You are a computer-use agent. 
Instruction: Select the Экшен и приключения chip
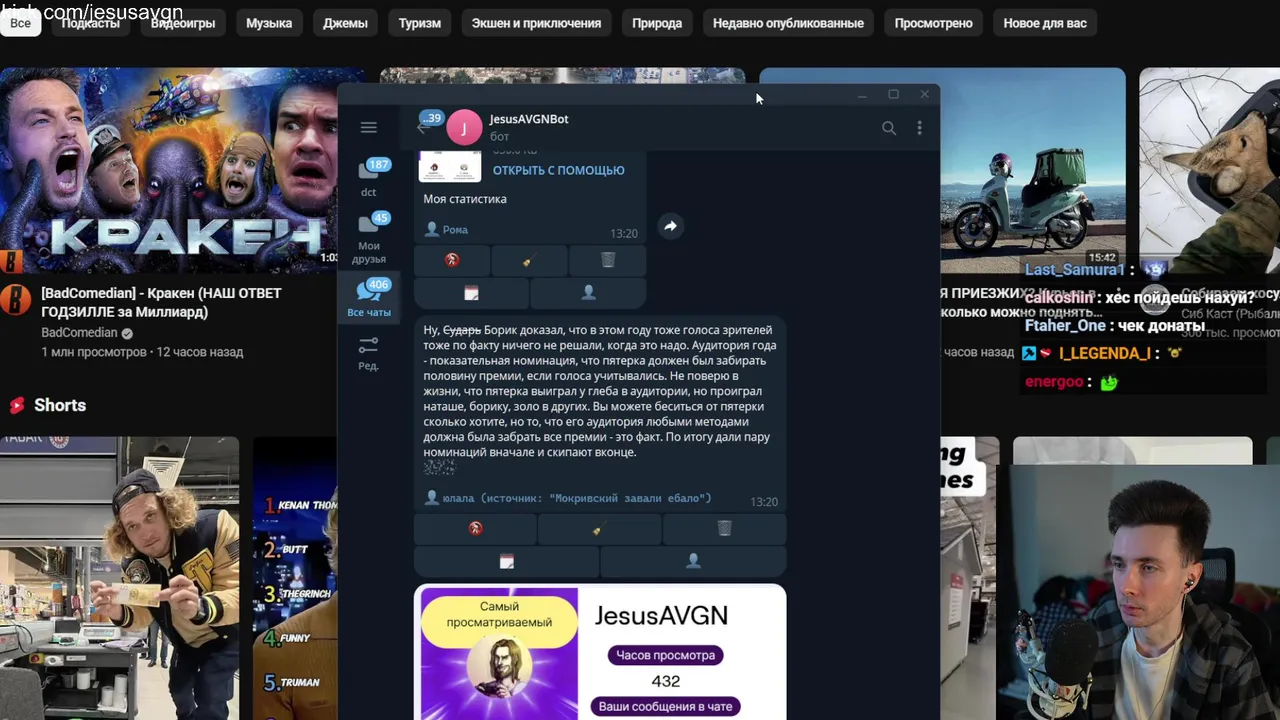point(536,23)
